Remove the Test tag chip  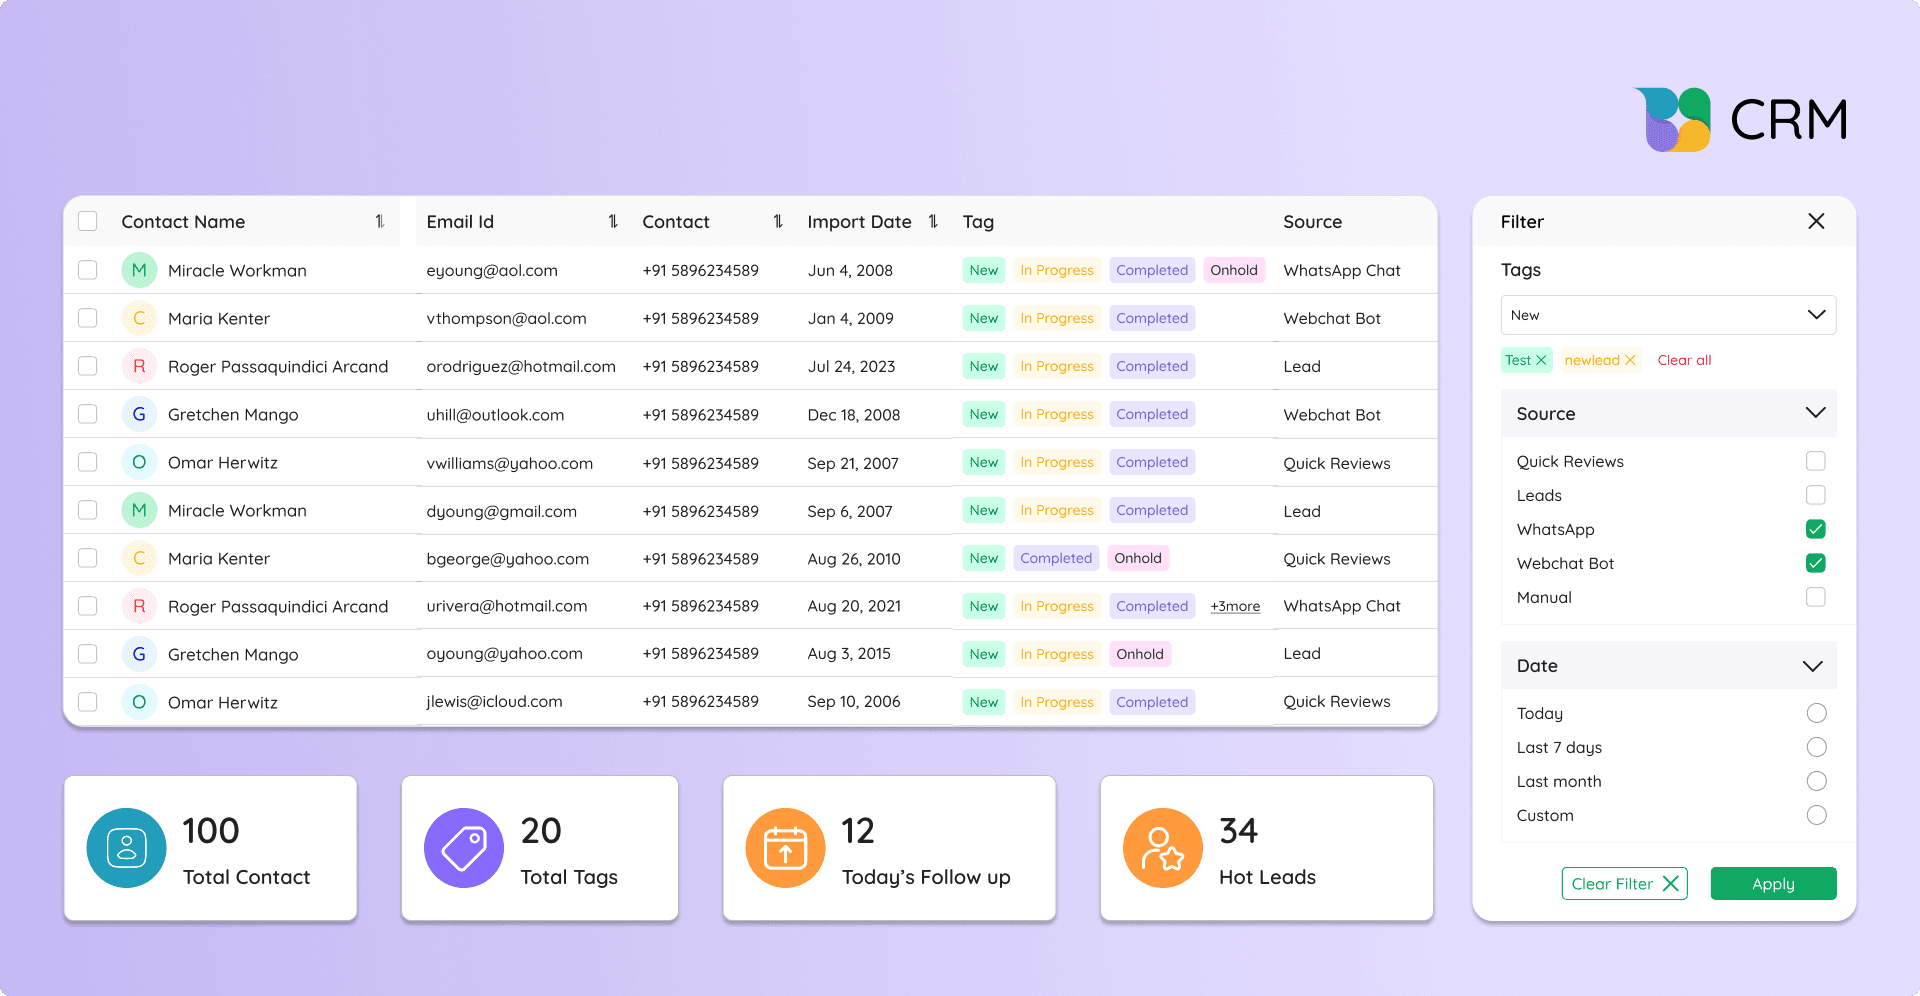1540,360
